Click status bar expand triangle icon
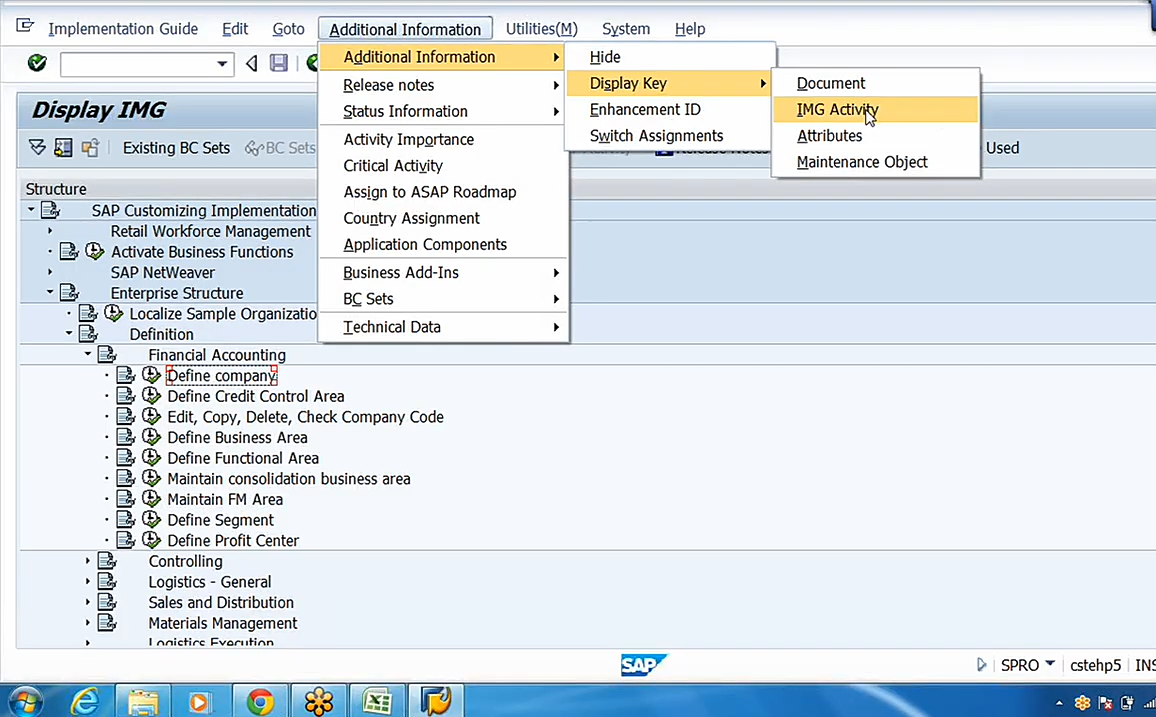 (x=981, y=665)
